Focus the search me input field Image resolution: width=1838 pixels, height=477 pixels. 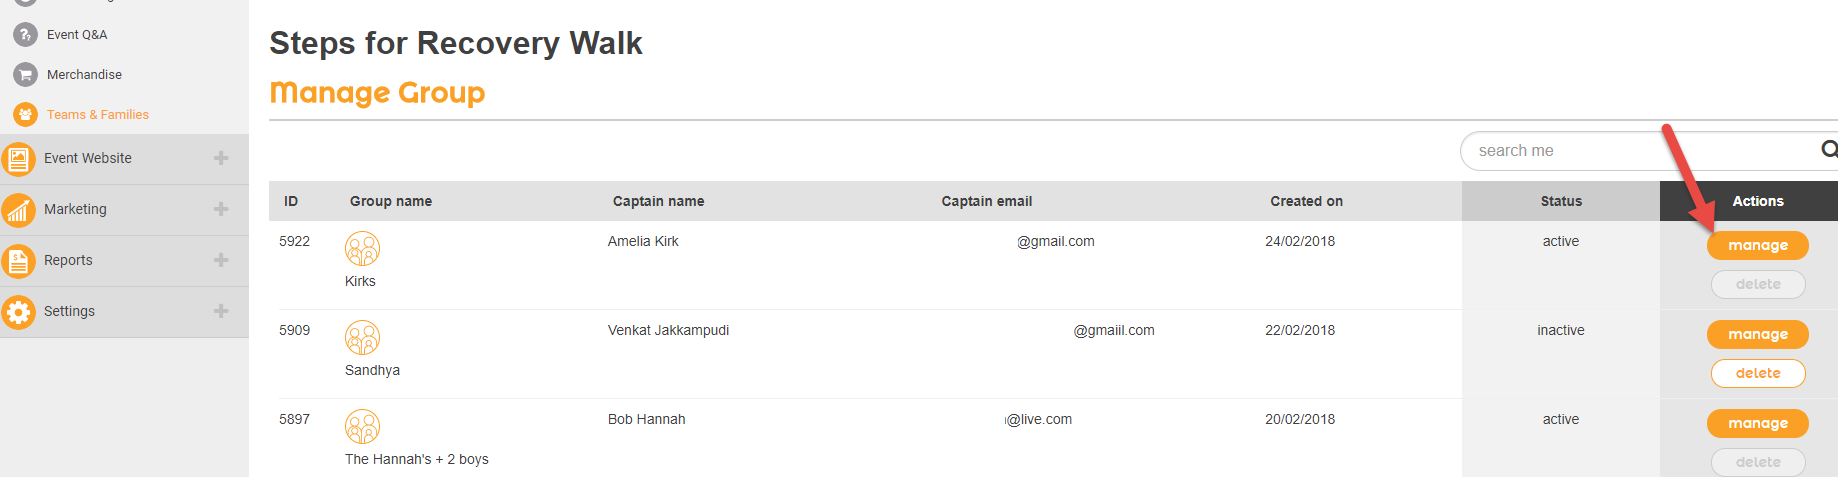click(1640, 150)
